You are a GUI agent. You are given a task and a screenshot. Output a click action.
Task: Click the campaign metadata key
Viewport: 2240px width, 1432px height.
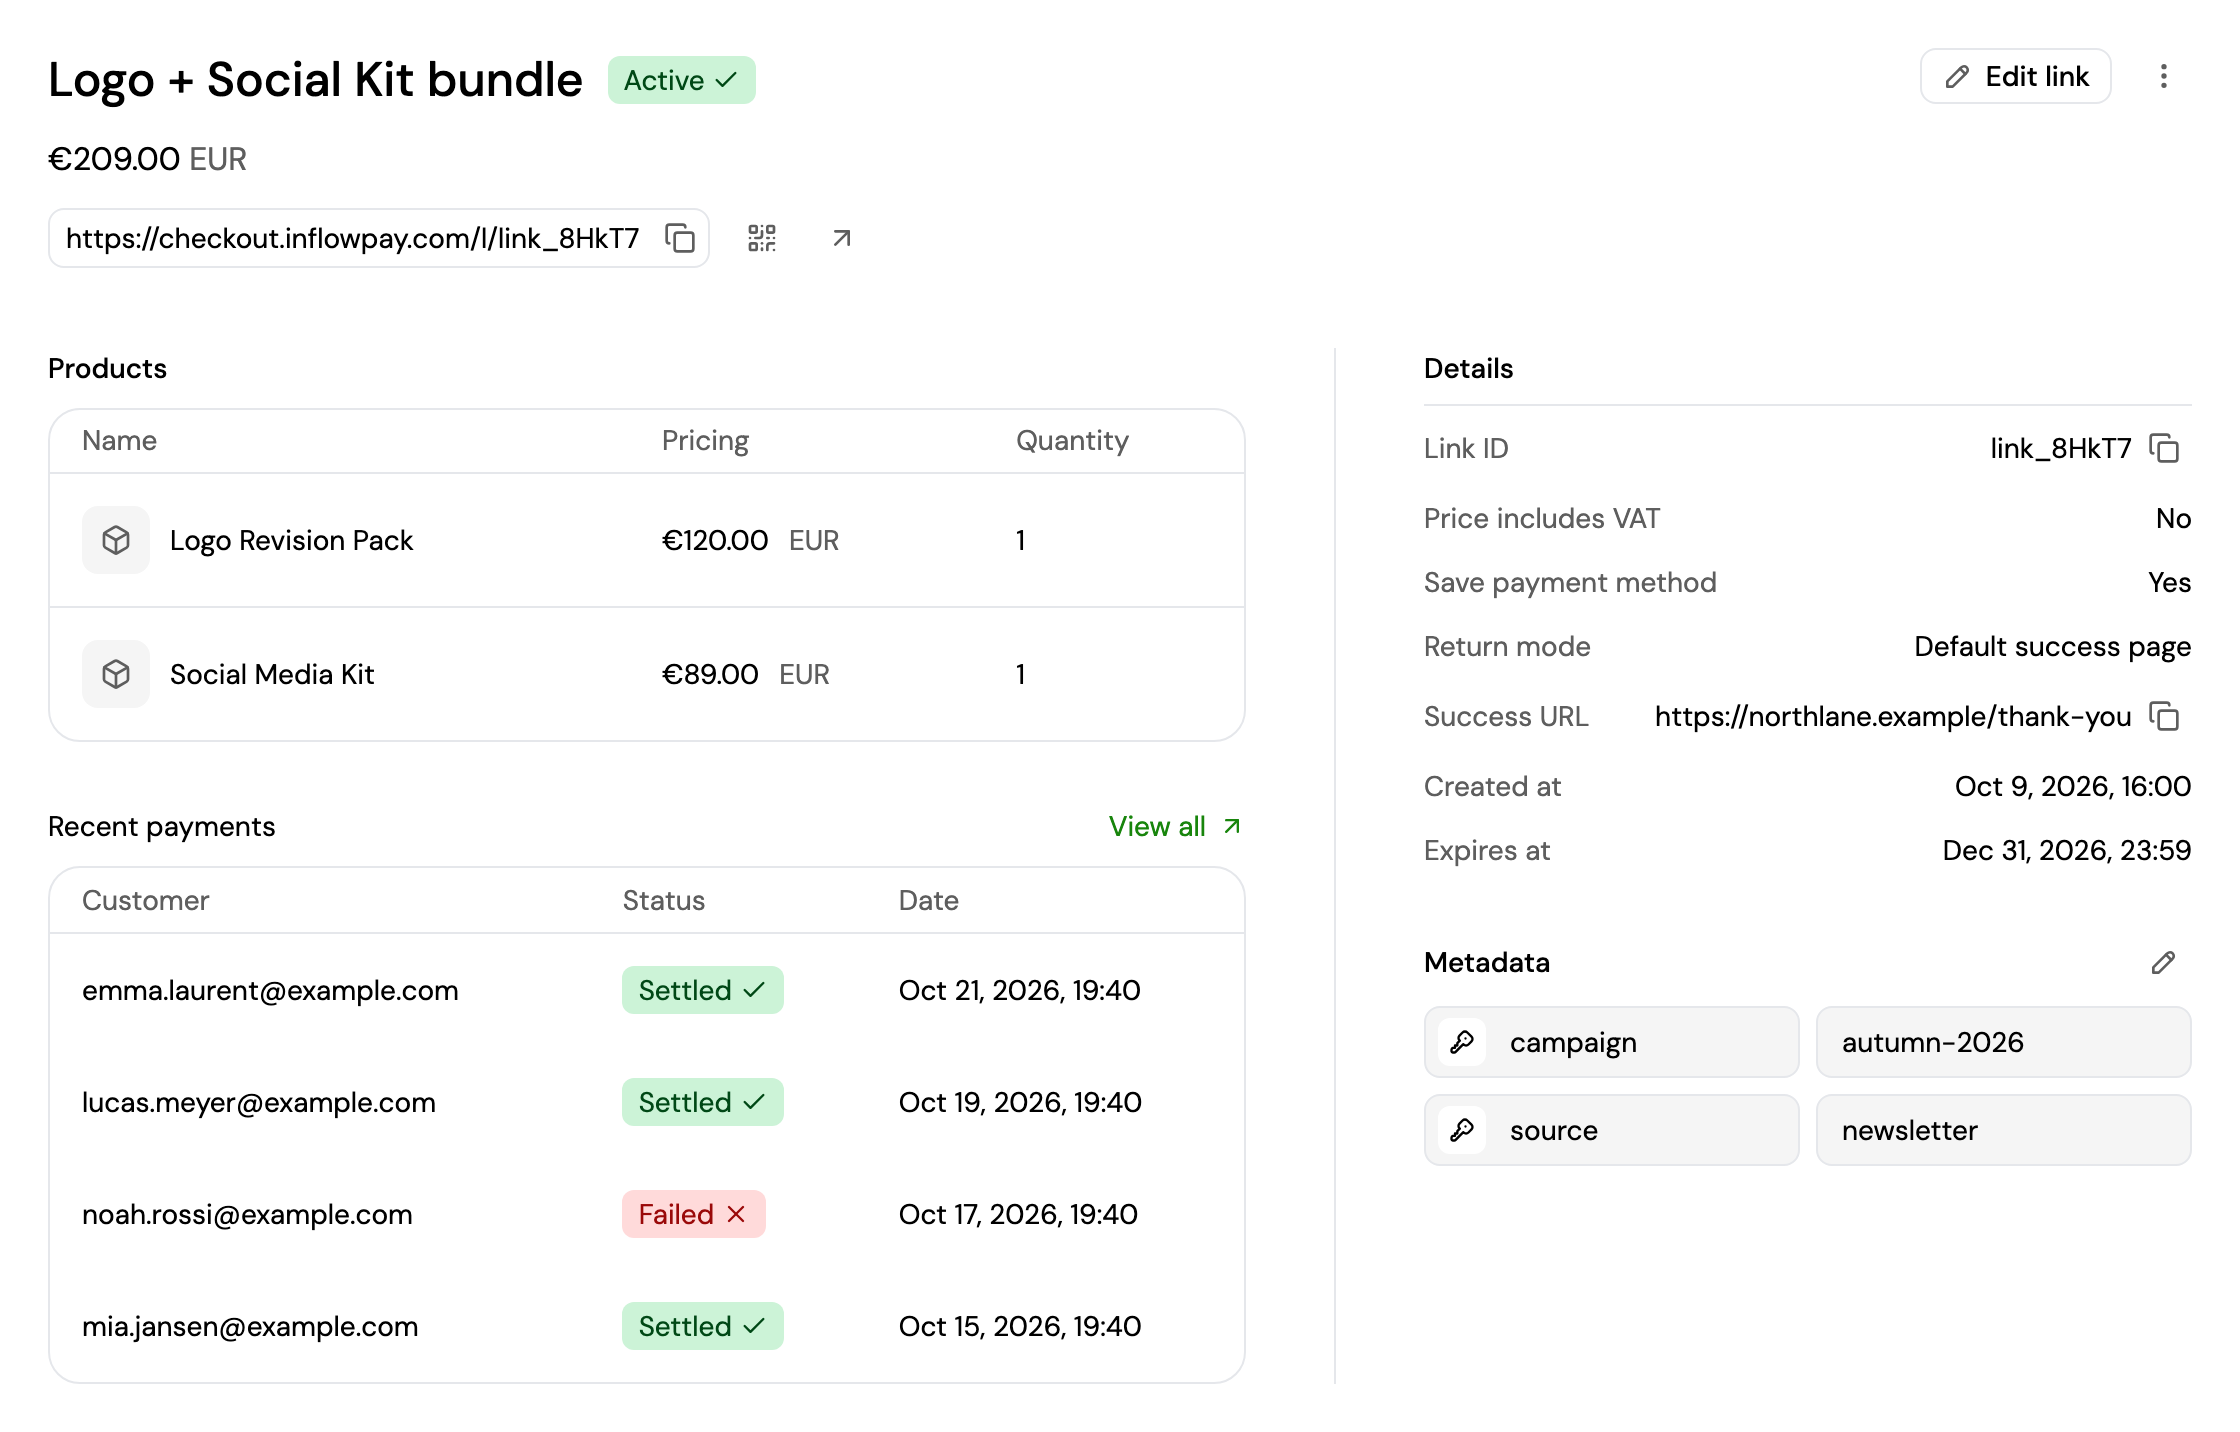1611,1042
